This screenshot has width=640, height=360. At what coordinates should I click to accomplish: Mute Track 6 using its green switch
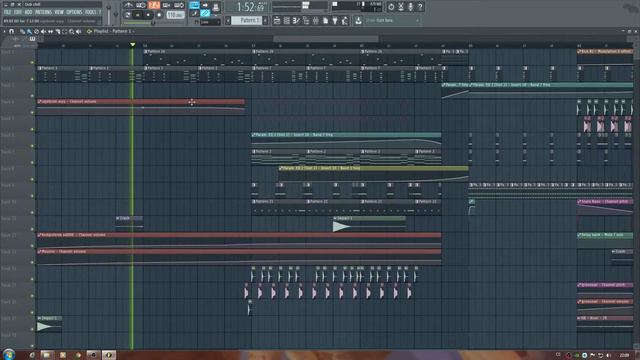[32, 146]
